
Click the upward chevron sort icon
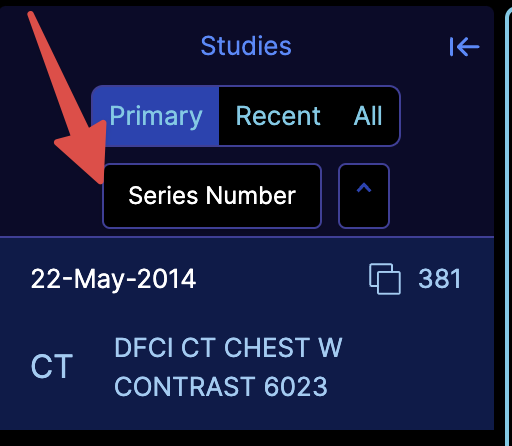364,188
